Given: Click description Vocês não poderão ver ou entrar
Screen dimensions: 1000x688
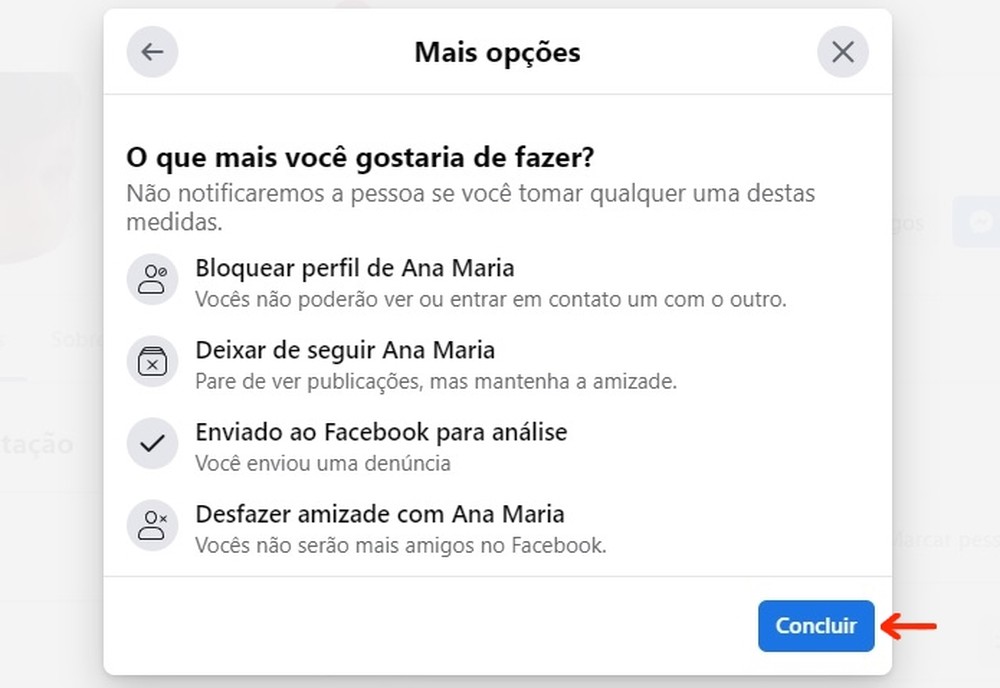Looking at the screenshot, I should coord(490,299).
